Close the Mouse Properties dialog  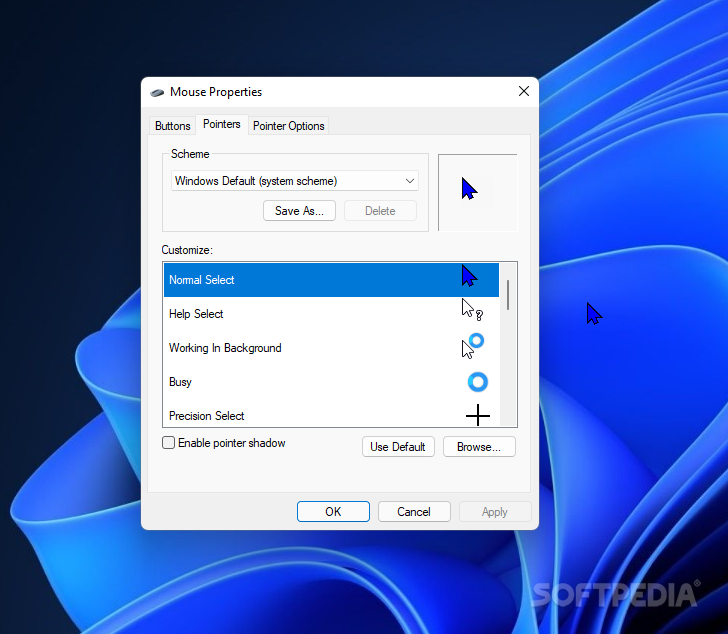pos(524,91)
